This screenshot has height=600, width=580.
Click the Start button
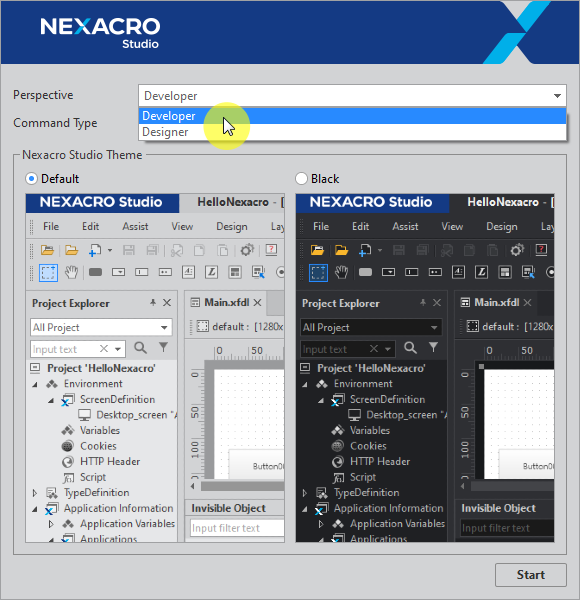[531, 575]
